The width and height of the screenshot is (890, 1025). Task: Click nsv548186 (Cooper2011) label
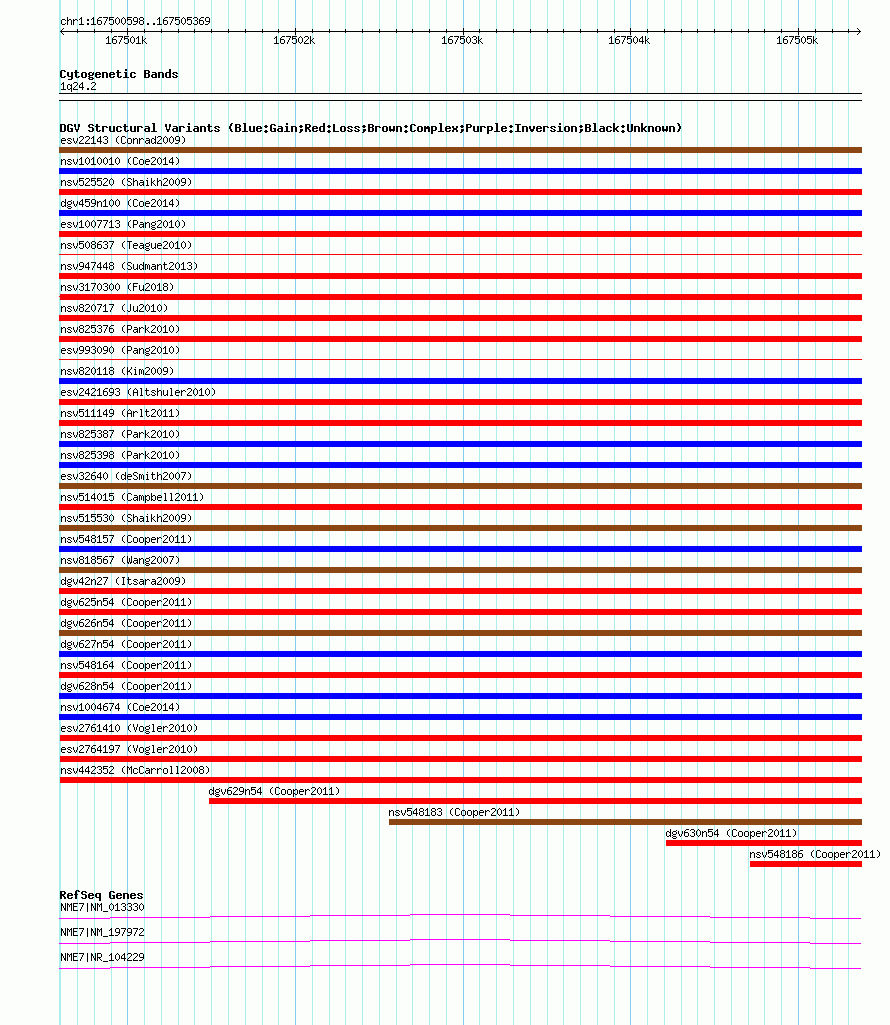pos(815,854)
